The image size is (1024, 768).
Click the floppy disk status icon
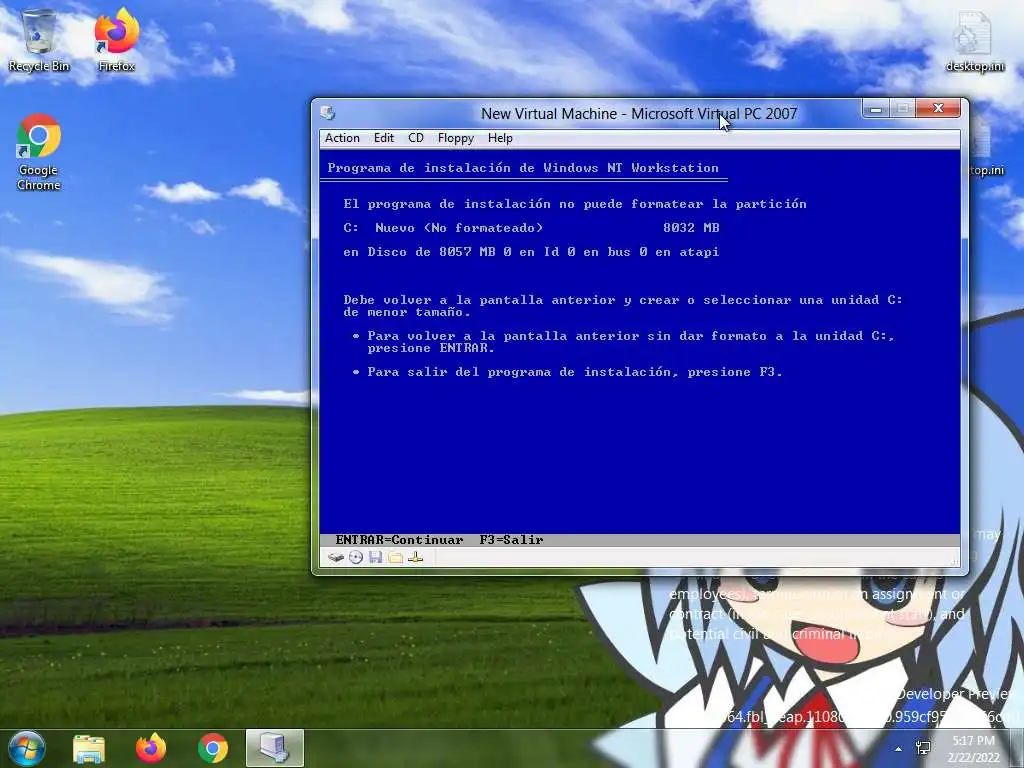[x=376, y=557]
